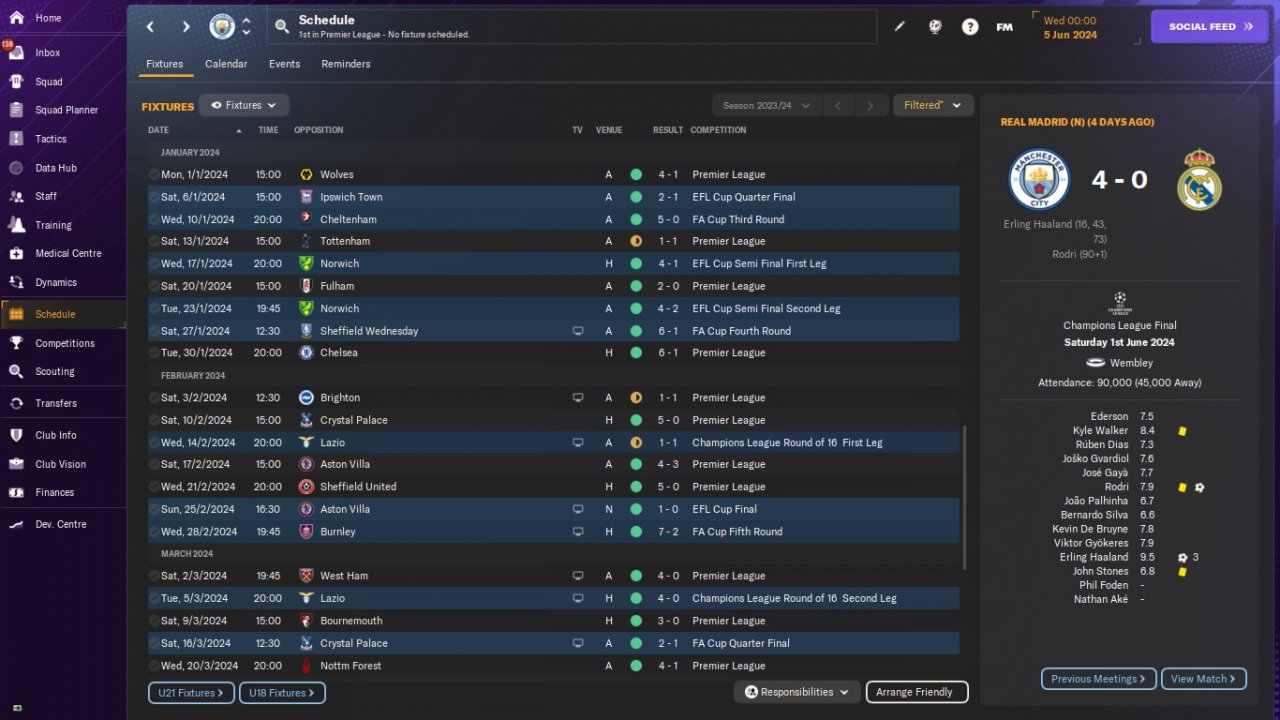Click the TV icon on Sheffield Wednesday row
This screenshot has height=720, width=1280.
(577, 331)
